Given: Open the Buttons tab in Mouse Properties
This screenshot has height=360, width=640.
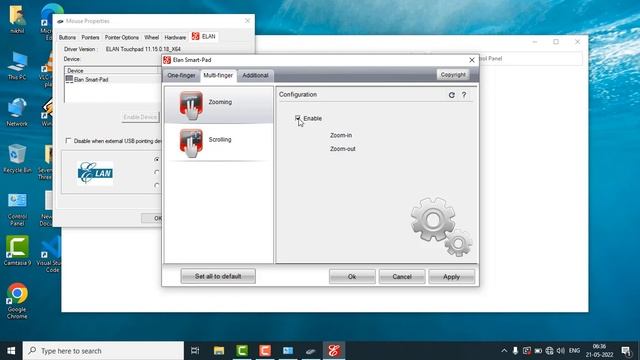Looking at the screenshot, I should click(67, 37).
